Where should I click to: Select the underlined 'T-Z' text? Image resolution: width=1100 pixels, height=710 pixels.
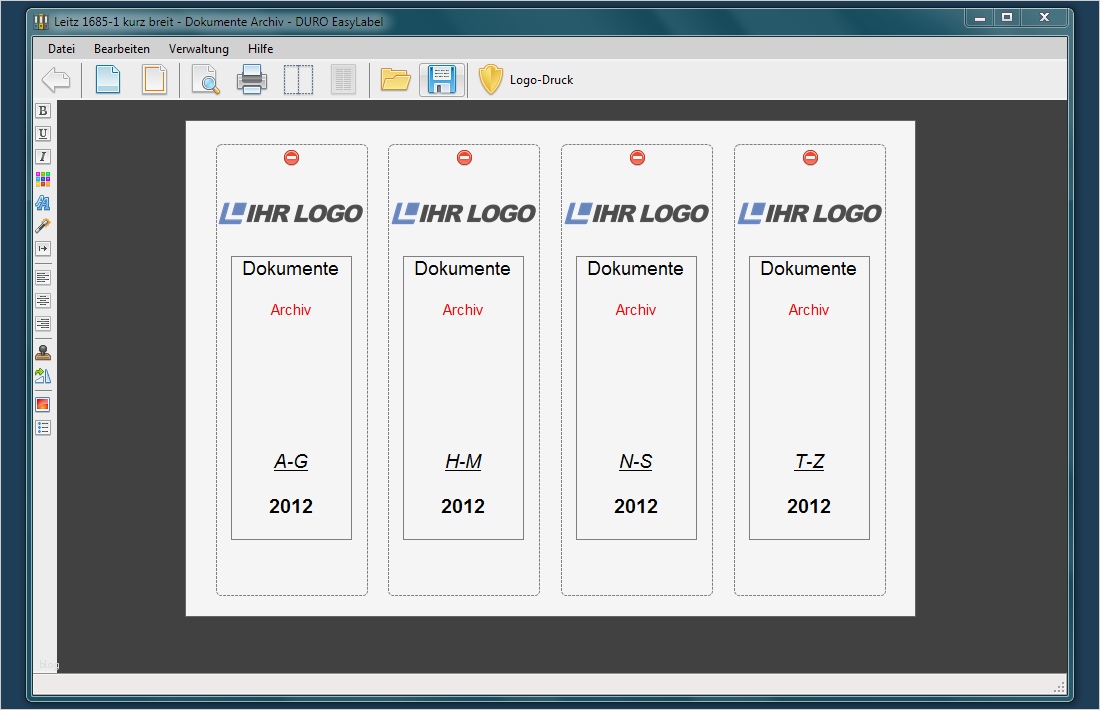point(809,462)
